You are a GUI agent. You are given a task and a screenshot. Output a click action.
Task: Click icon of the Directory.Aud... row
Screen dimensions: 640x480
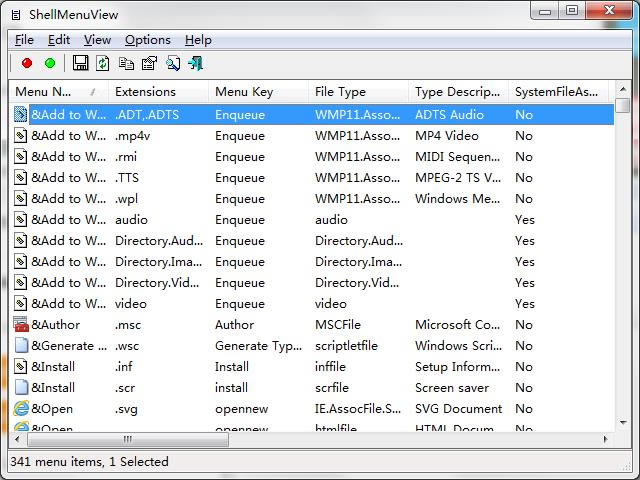point(20,240)
